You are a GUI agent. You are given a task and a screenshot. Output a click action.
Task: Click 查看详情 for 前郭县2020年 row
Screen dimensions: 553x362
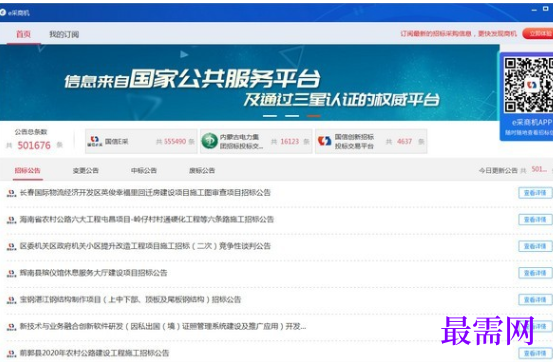tap(535, 353)
